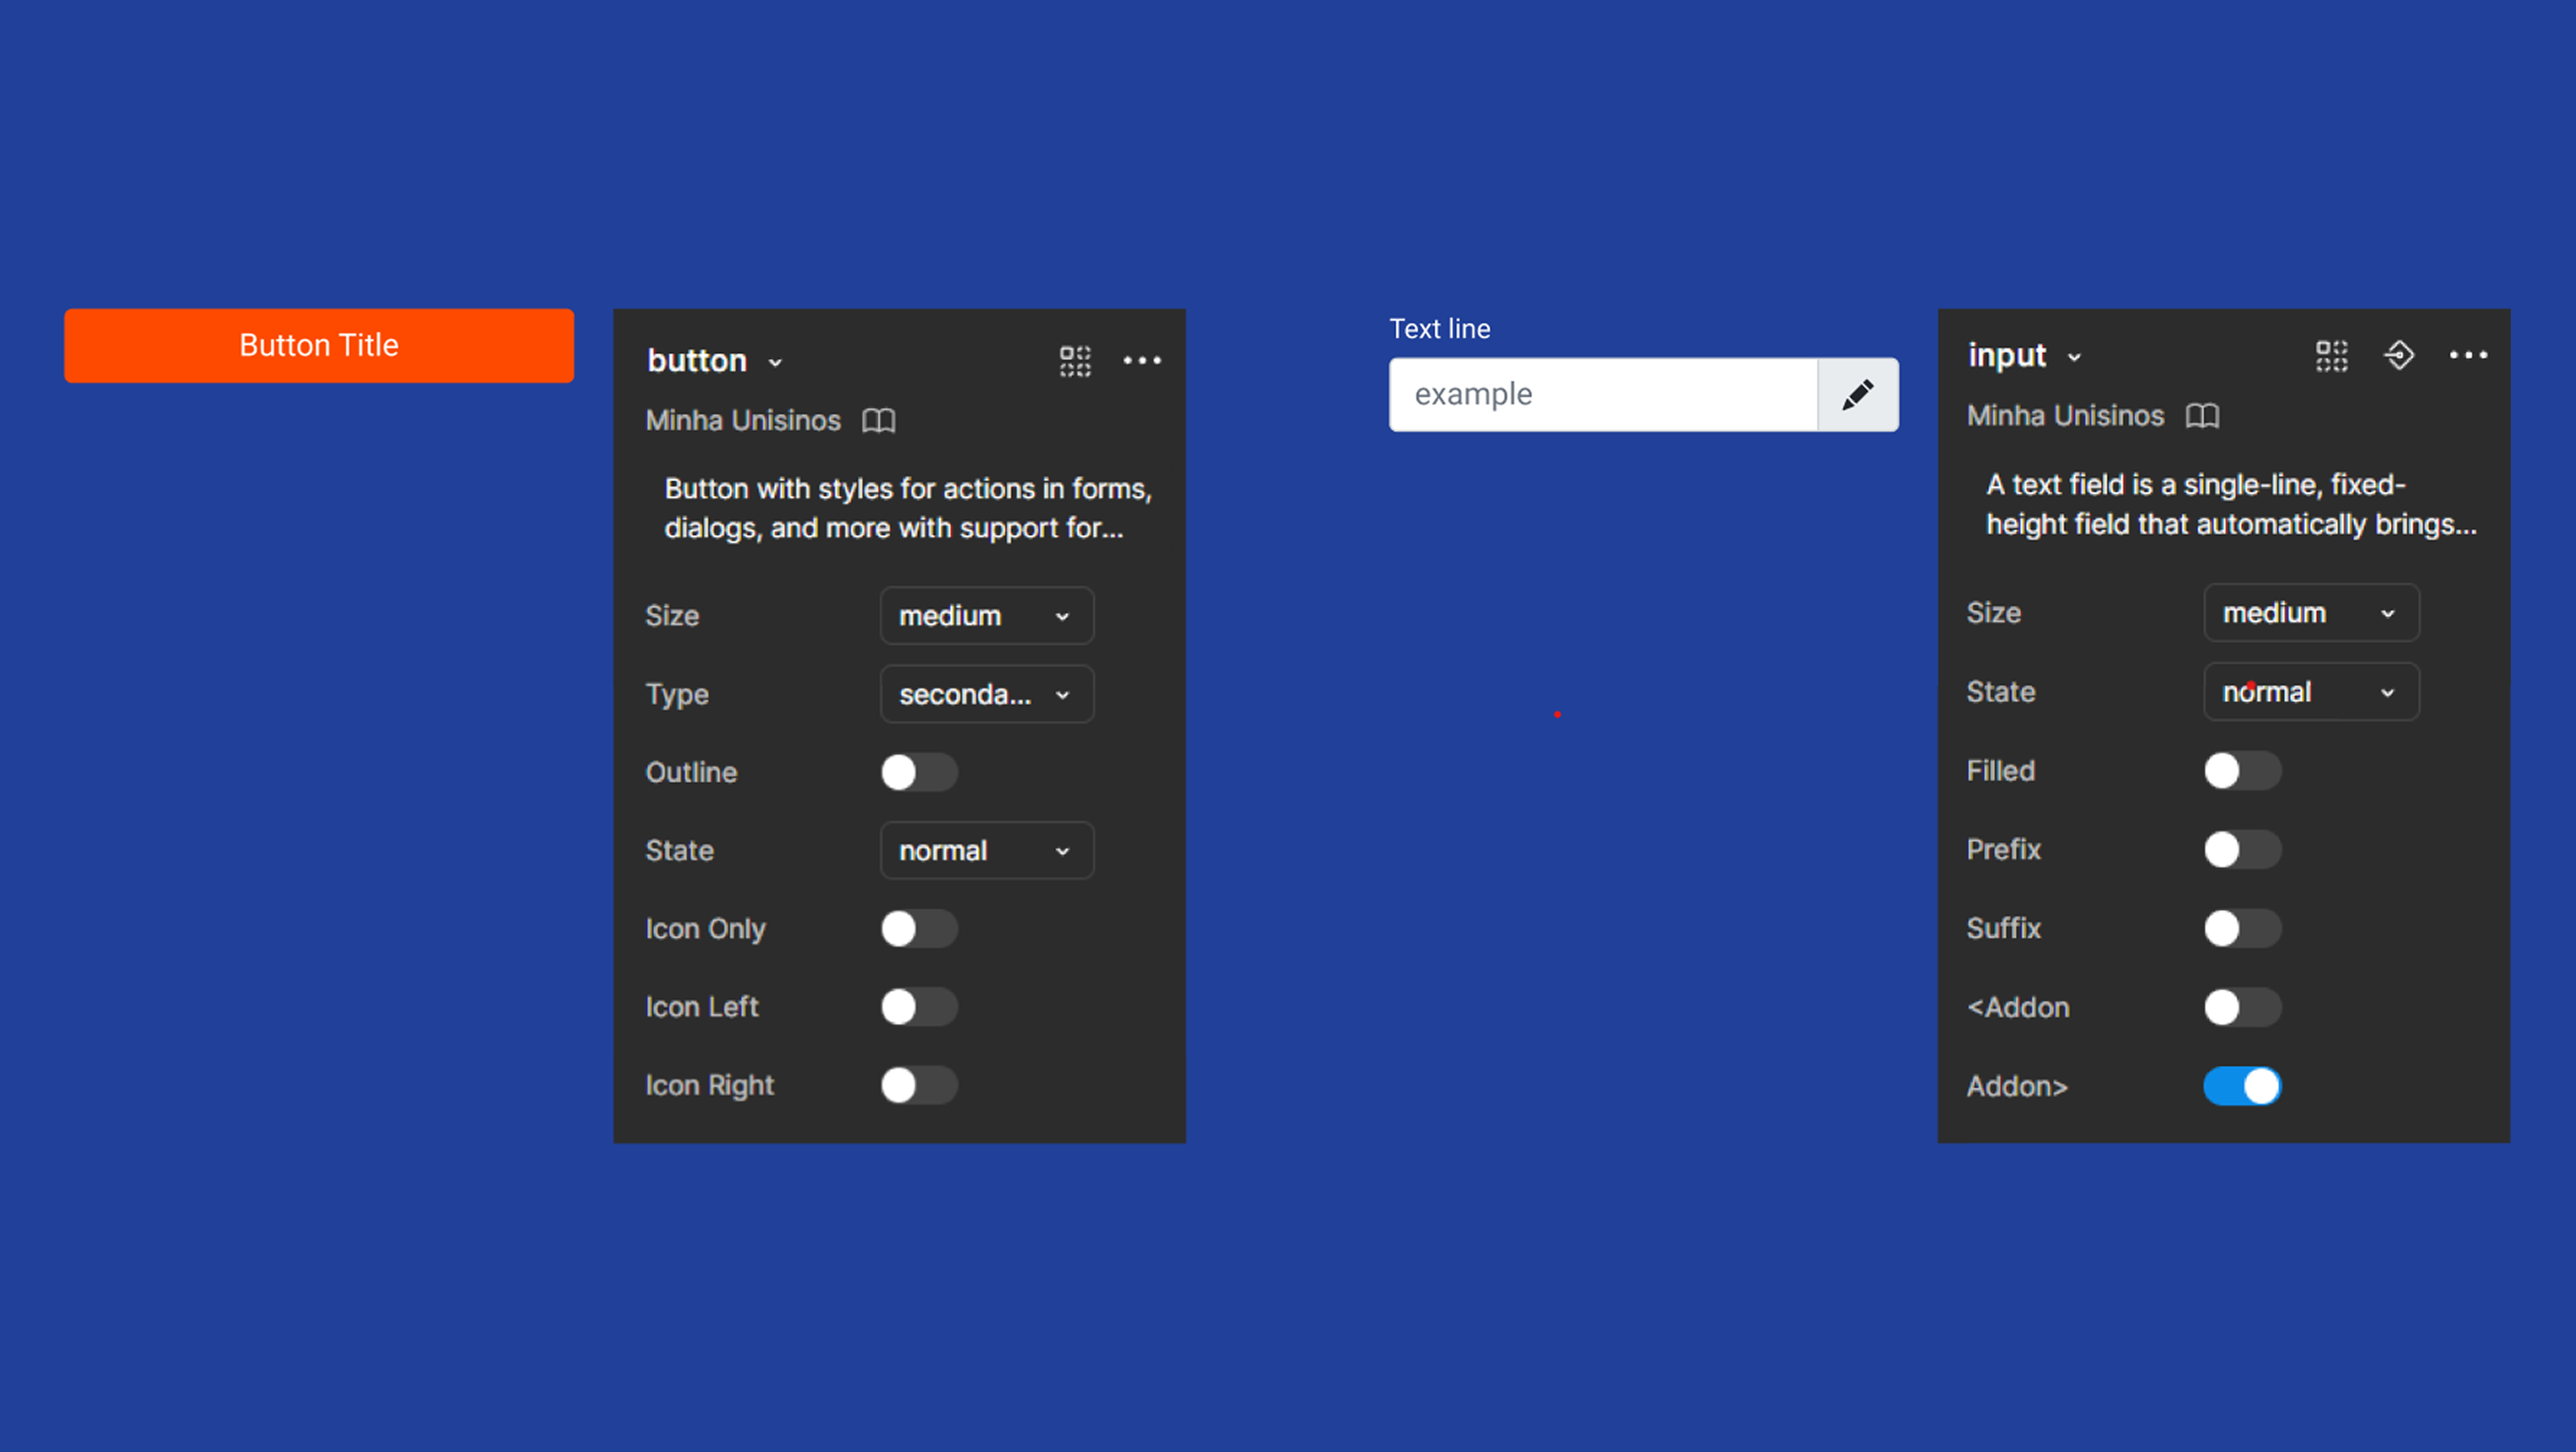Click the input component description text
The width and height of the screenshot is (2576, 1452).
click(x=2231, y=504)
